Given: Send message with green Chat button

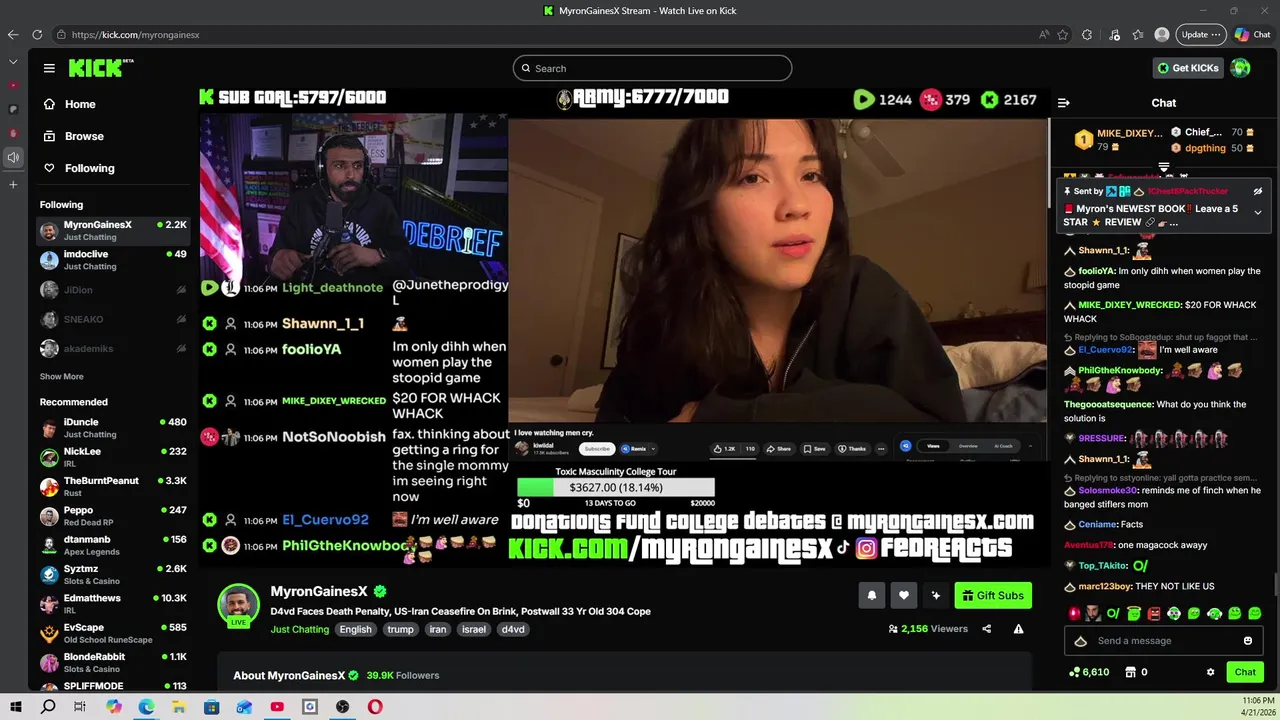Looking at the screenshot, I should (1245, 672).
